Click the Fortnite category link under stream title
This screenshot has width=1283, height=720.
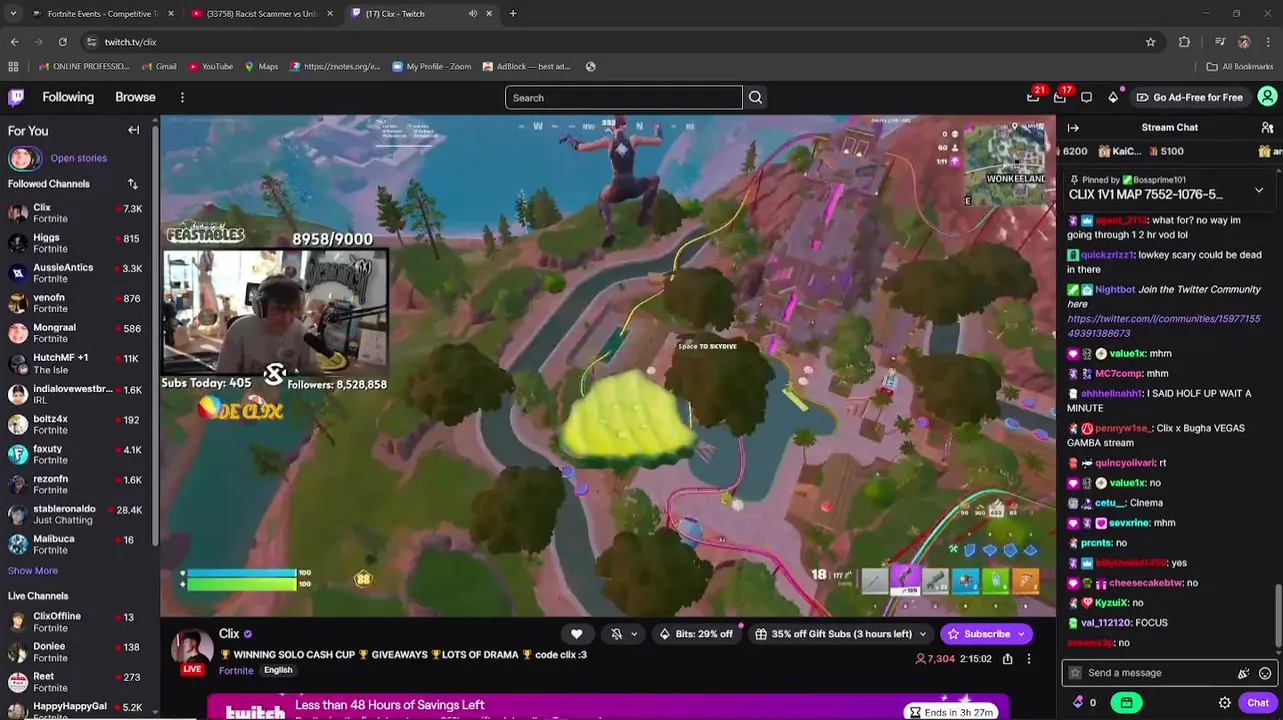pos(236,670)
